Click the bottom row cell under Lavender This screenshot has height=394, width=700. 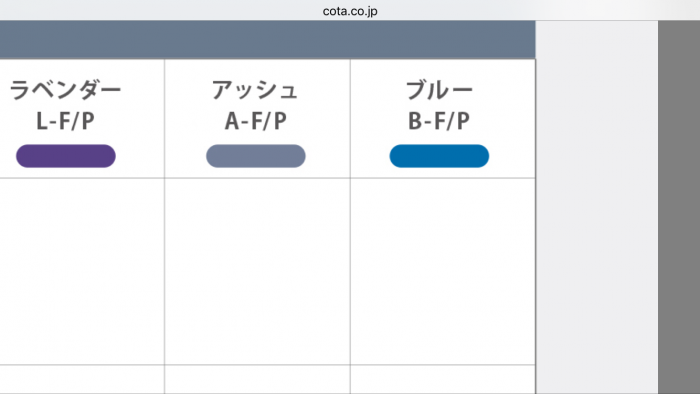[82, 380]
